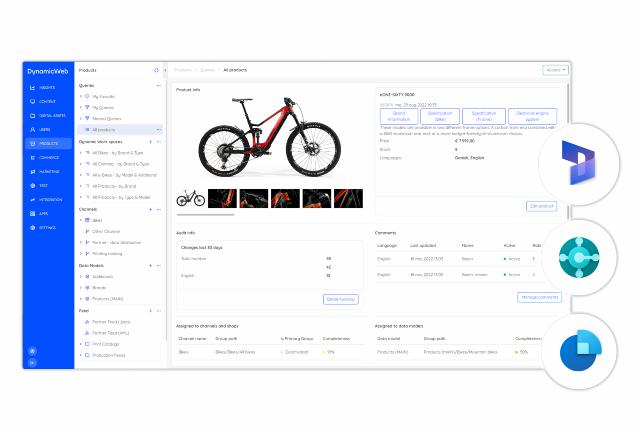This screenshot has width=640, height=427.
Task: Expand the Bikes channel tree item
Action: pos(81,220)
